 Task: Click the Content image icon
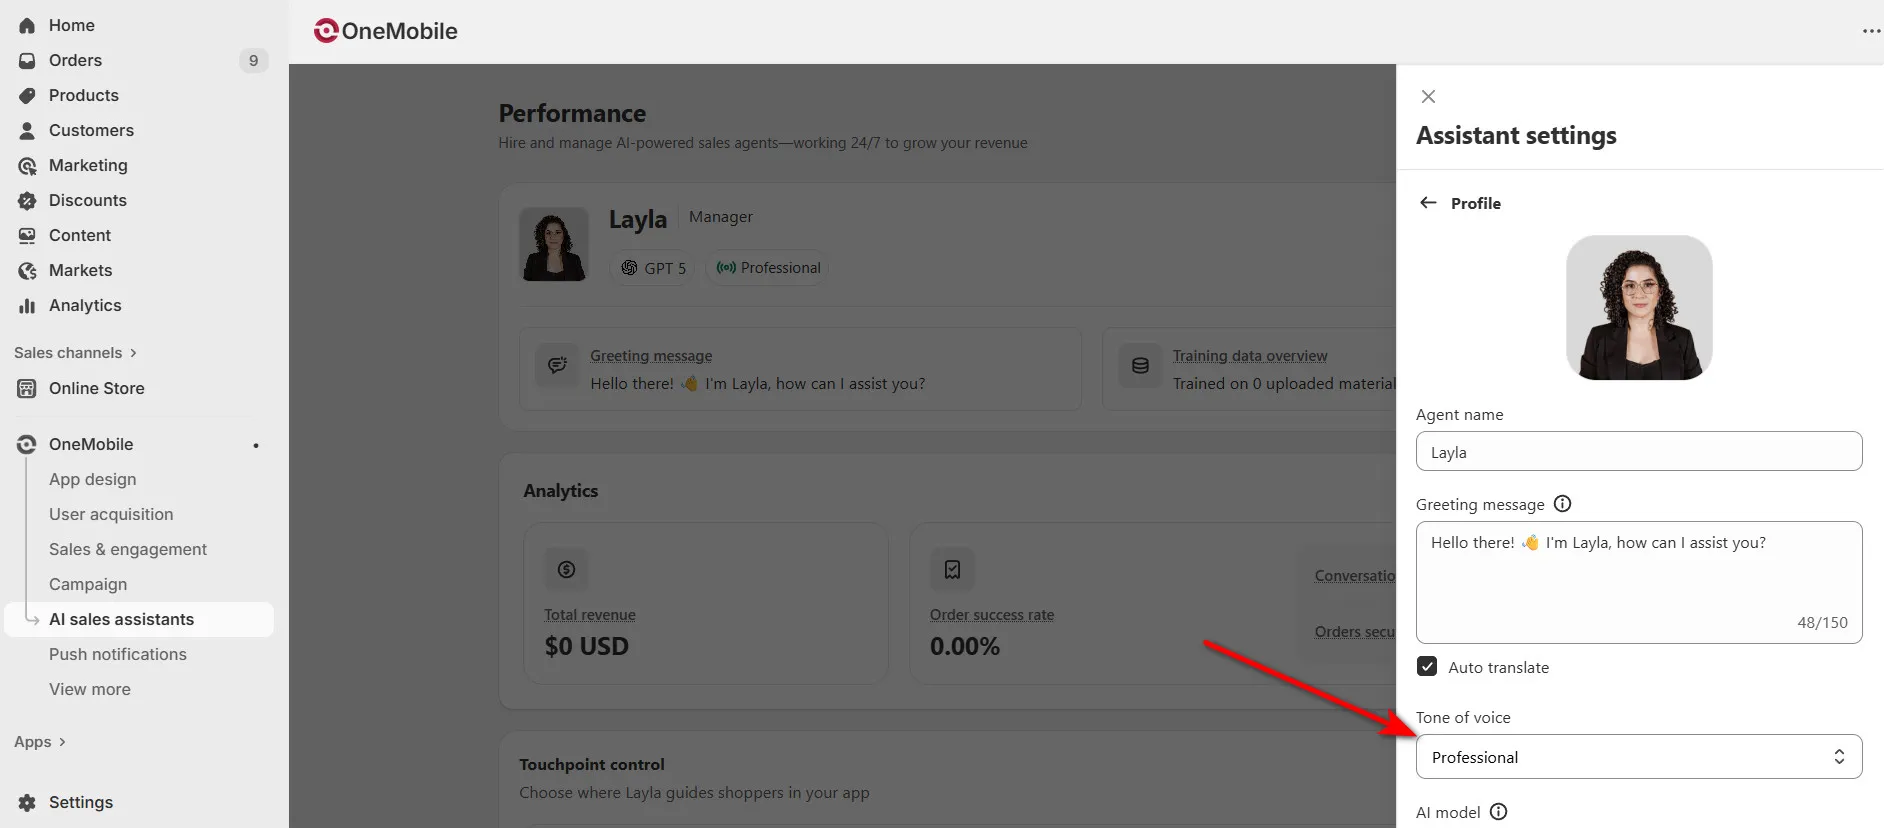click(x=27, y=236)
